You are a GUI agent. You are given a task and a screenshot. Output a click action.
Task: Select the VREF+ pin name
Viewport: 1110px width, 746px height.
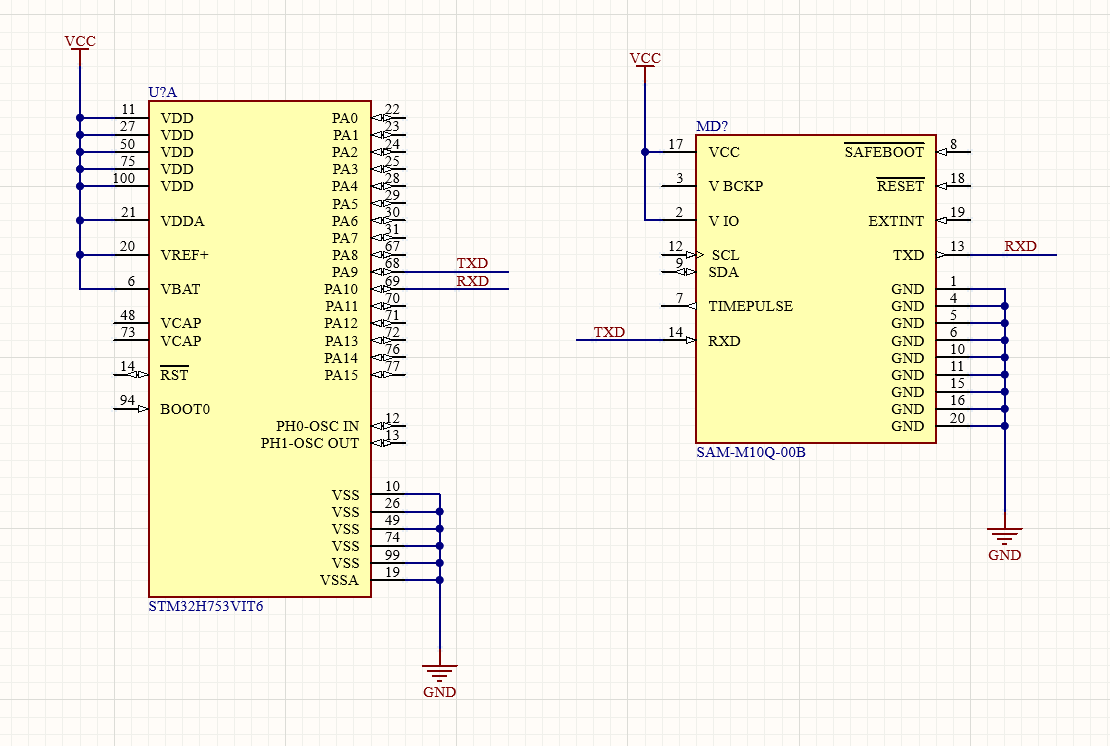click(x=184, y=255)
